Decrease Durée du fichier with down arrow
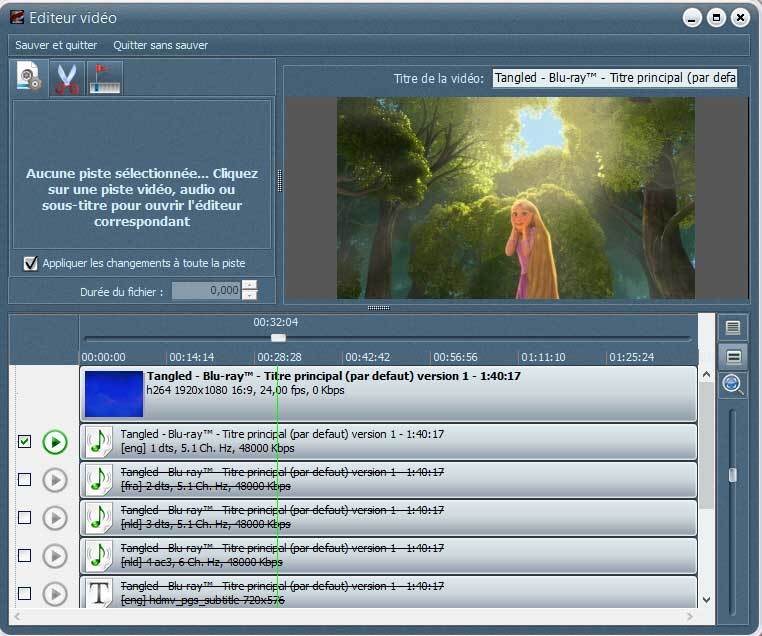The image size is (762, 636). point(249,295)
